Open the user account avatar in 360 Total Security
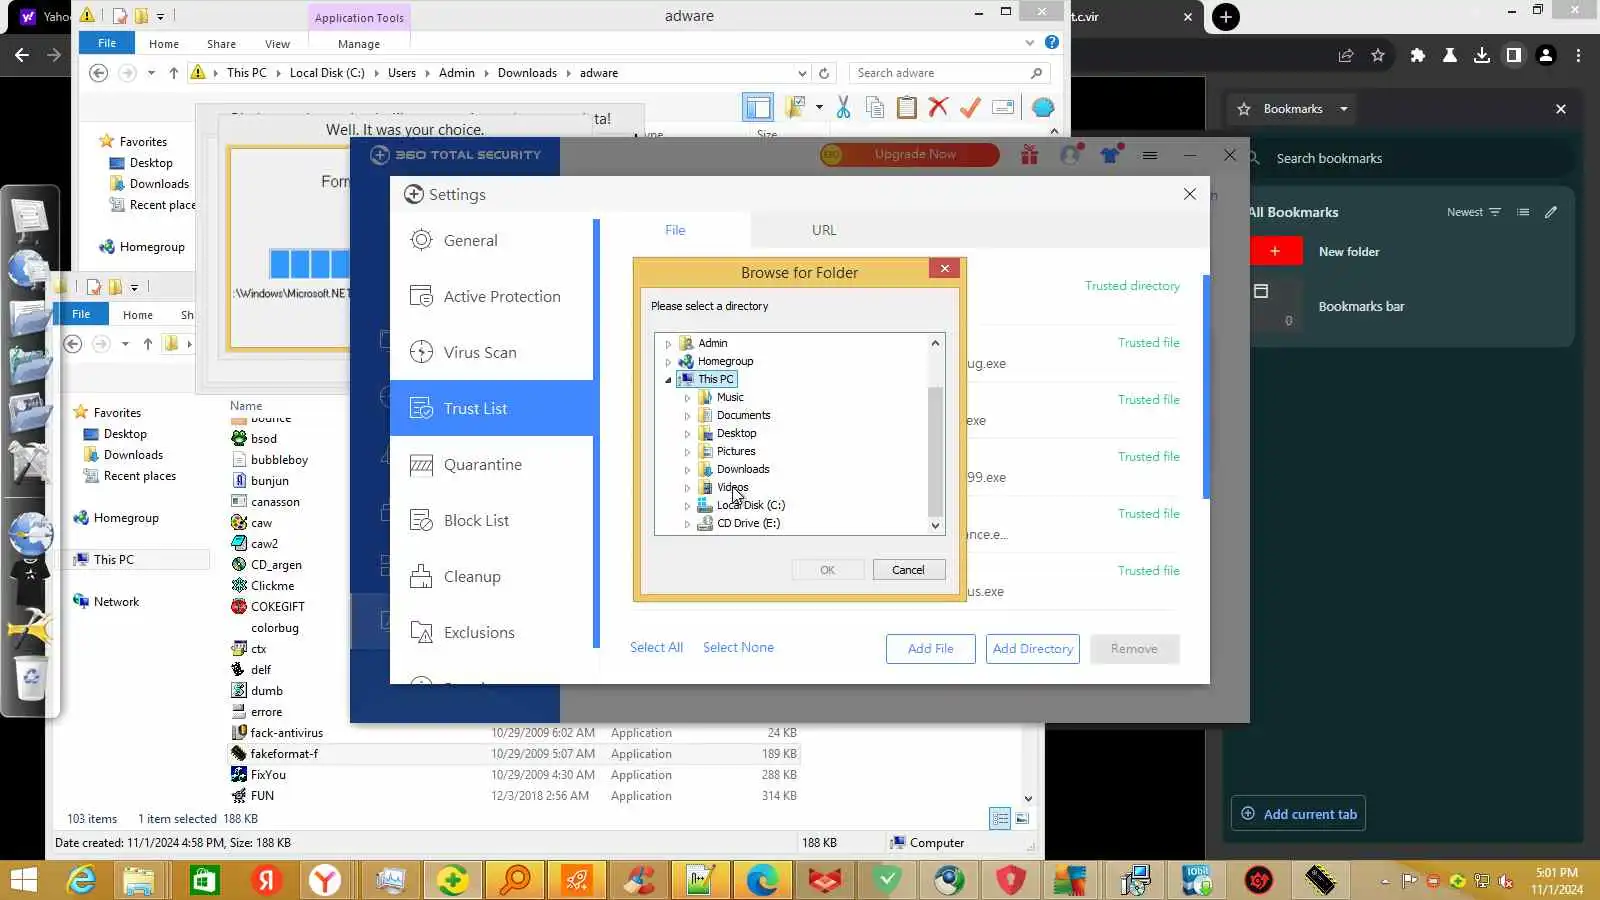This screenshot has height=900, width=1600. click(x=1070, y=155)
